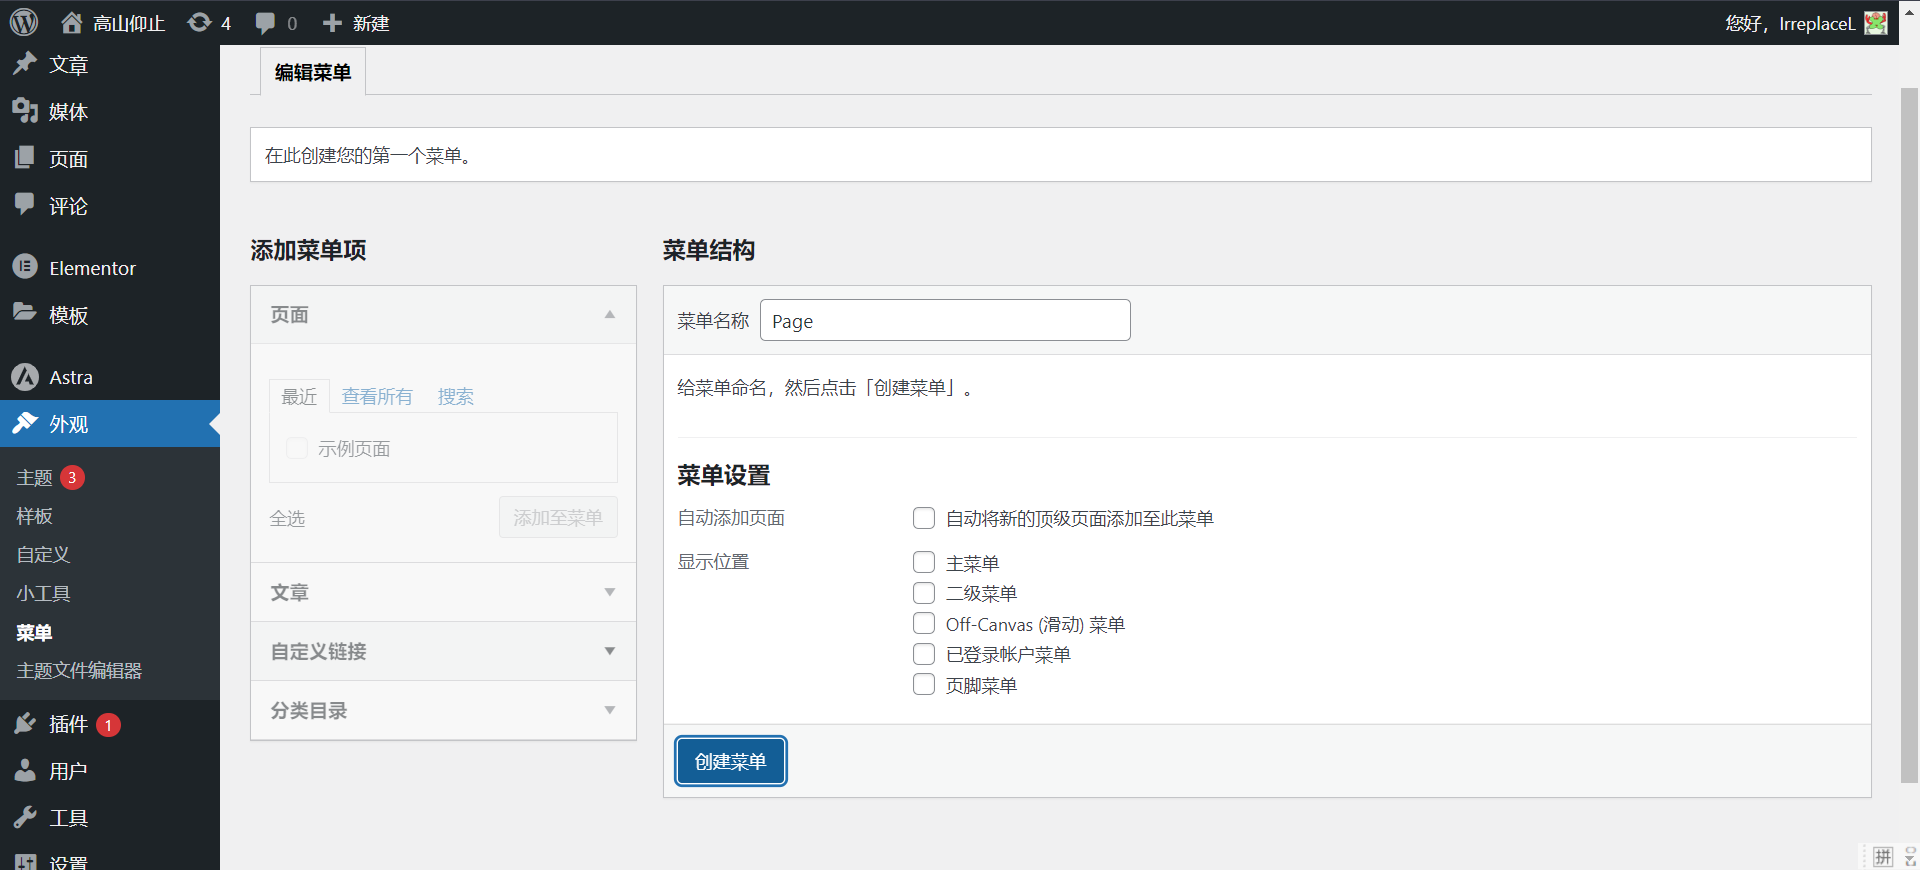
Task: Expand the 自定义链接 panel arrow
Action: [x=610, y=651]
